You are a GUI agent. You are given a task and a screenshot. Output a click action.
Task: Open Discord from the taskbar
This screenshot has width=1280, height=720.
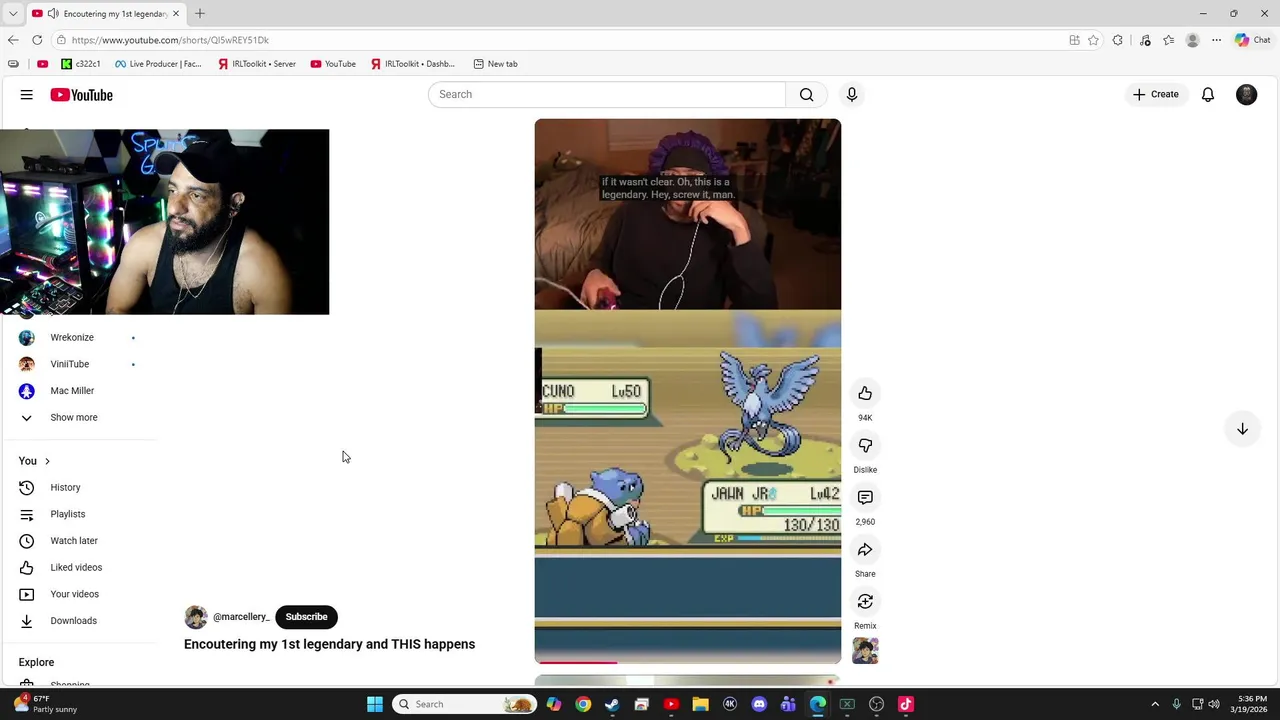pyautogui.click(x=759, y=704)
